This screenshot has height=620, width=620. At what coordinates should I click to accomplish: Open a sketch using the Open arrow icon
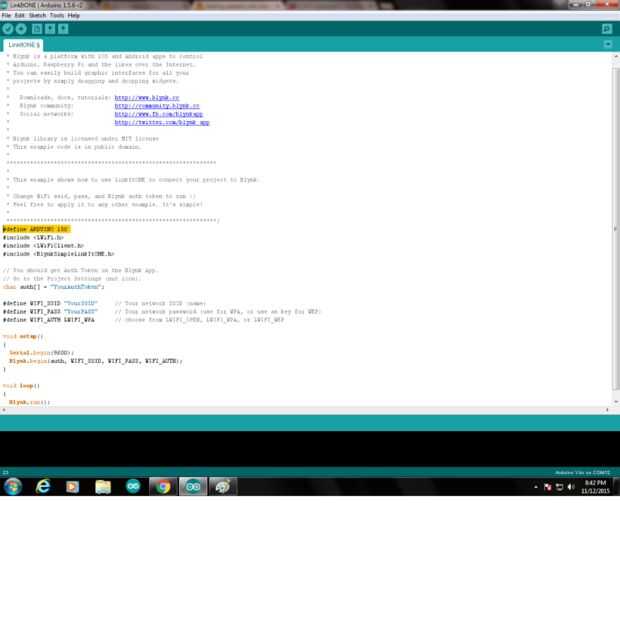pyautogui.click(x=50, y=29)
